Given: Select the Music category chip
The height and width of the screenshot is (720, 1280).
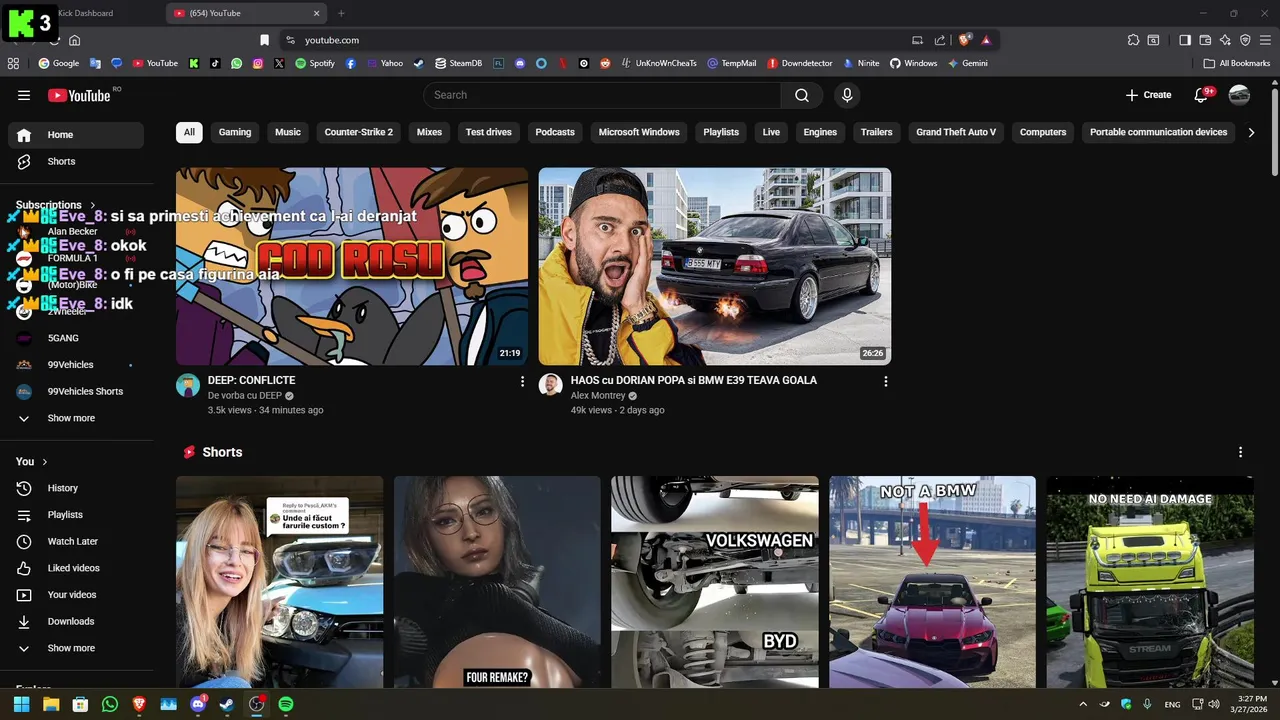Looking at the screenshot, I should tap(288, 132).
